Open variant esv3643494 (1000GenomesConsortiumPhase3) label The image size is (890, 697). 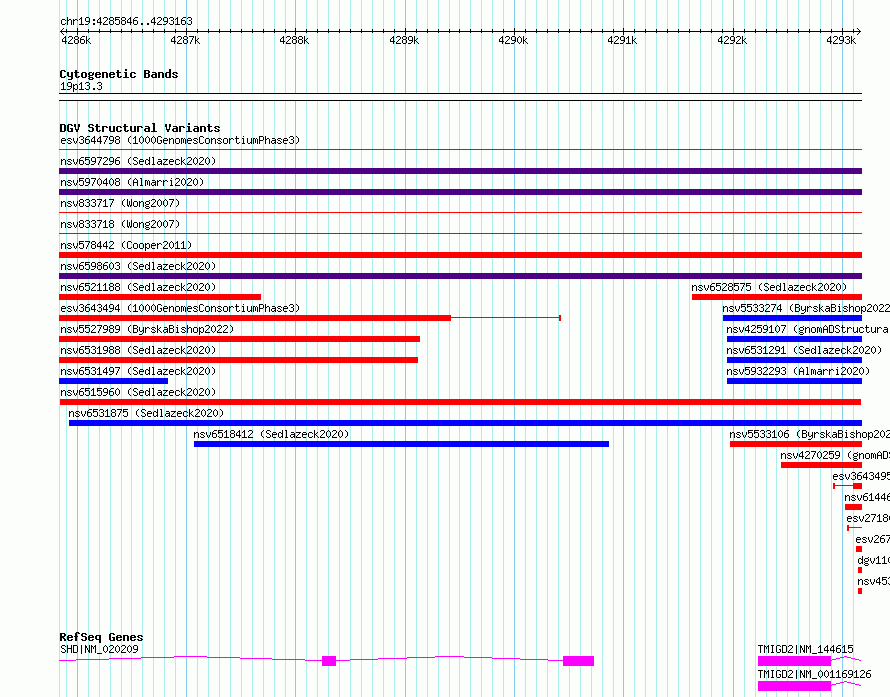pos(180,308)
